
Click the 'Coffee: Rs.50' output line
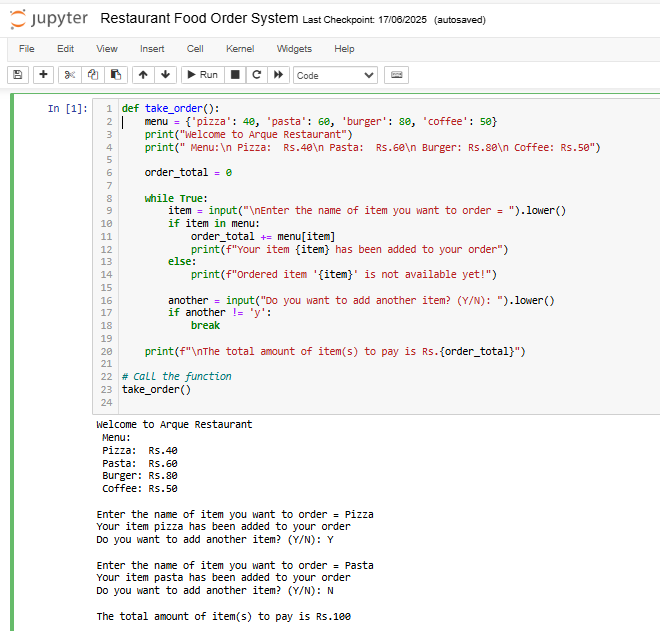click(140, 489)
